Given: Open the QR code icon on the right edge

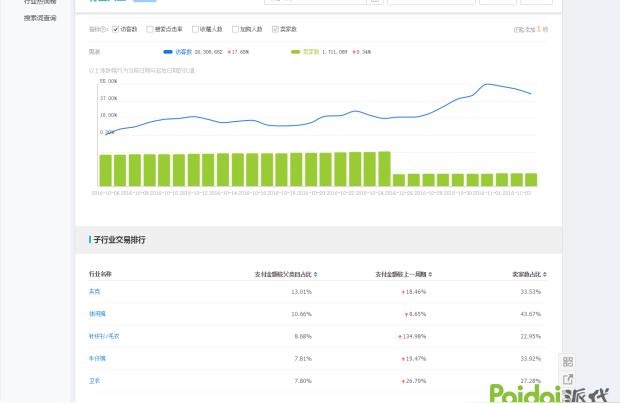Looking at the screenshot, I should pyautogui.click(x=568, y=361).
